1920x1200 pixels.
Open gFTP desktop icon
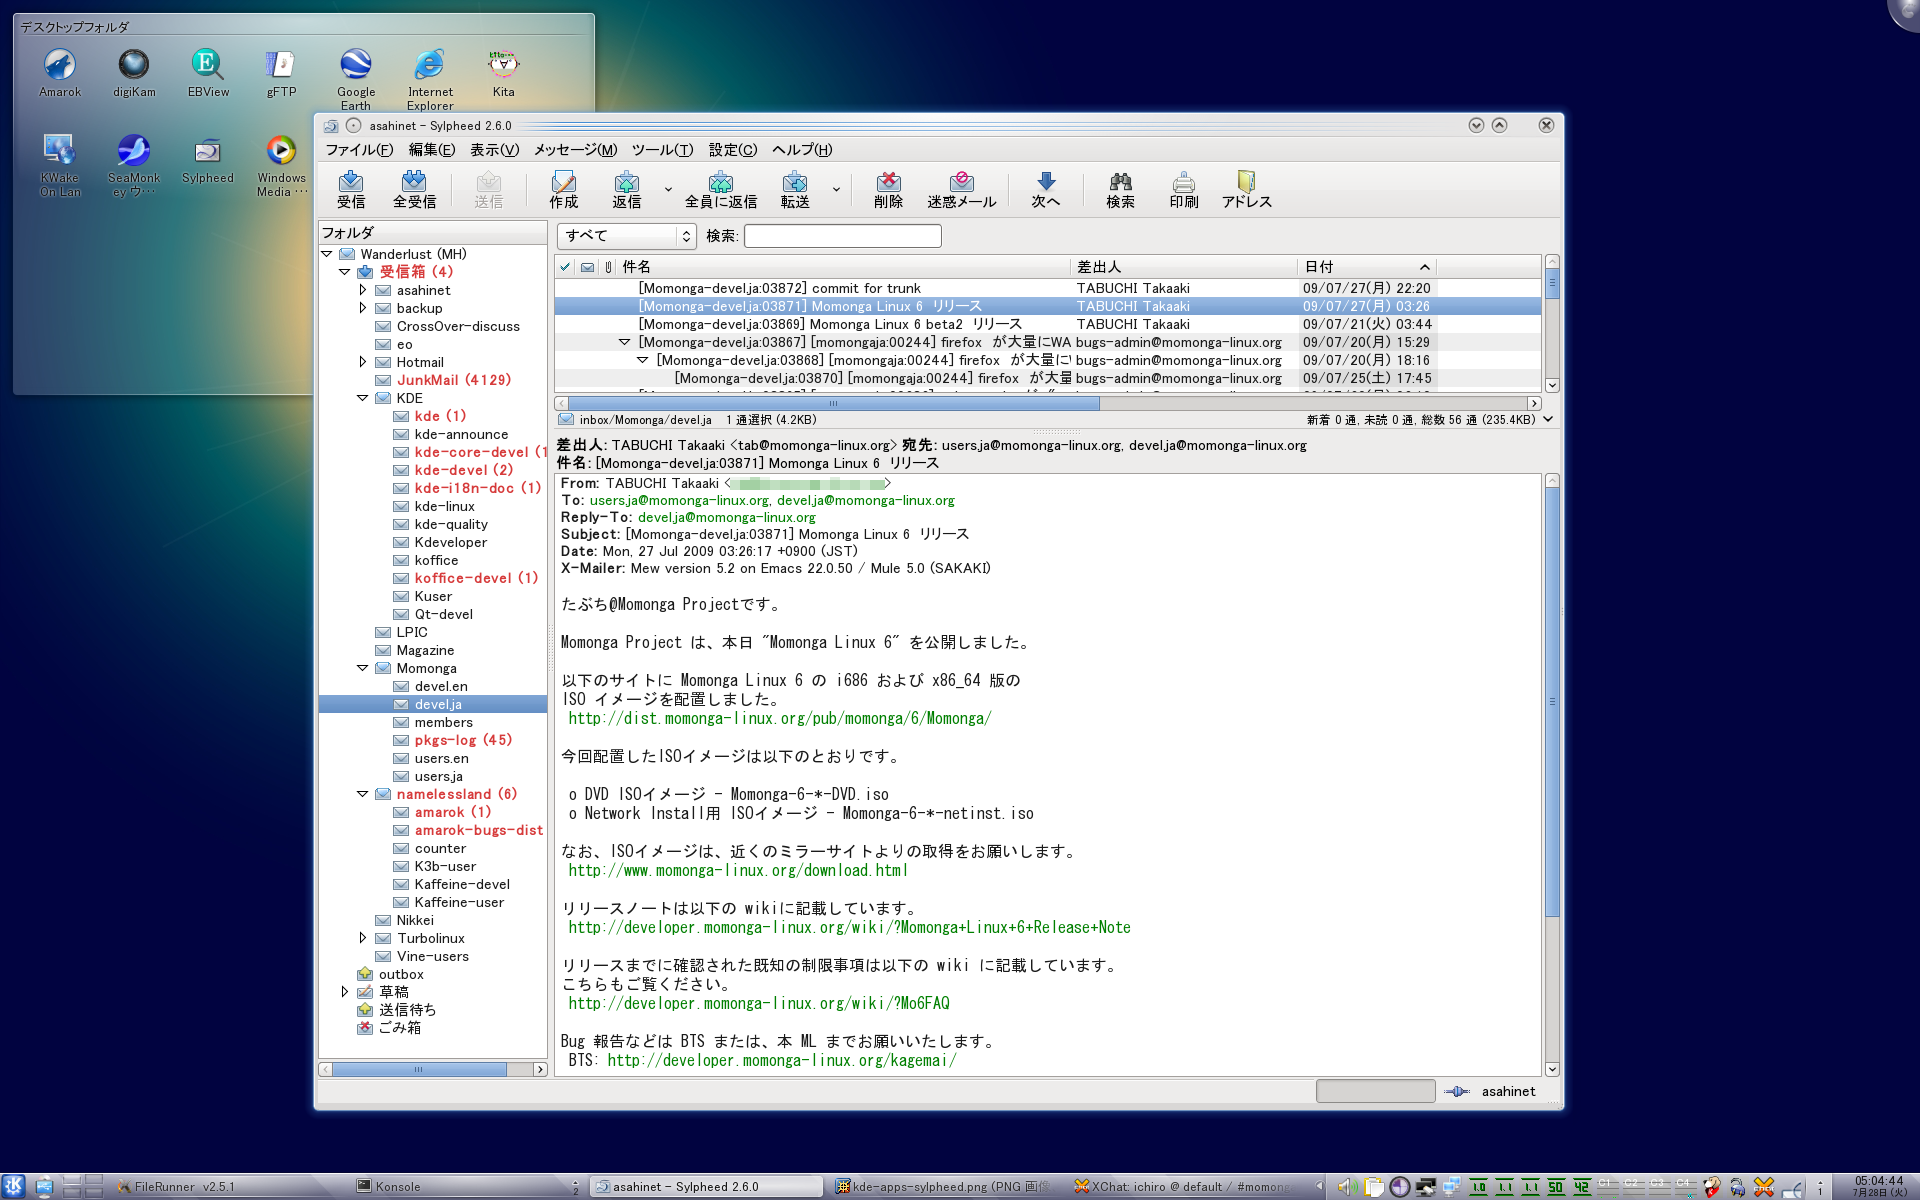pyautogui.click(x=281, y=73)
